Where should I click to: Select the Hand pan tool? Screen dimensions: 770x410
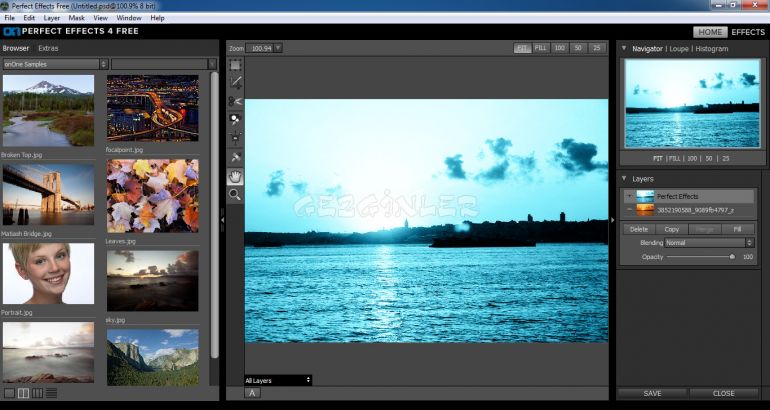coord(235,177)
